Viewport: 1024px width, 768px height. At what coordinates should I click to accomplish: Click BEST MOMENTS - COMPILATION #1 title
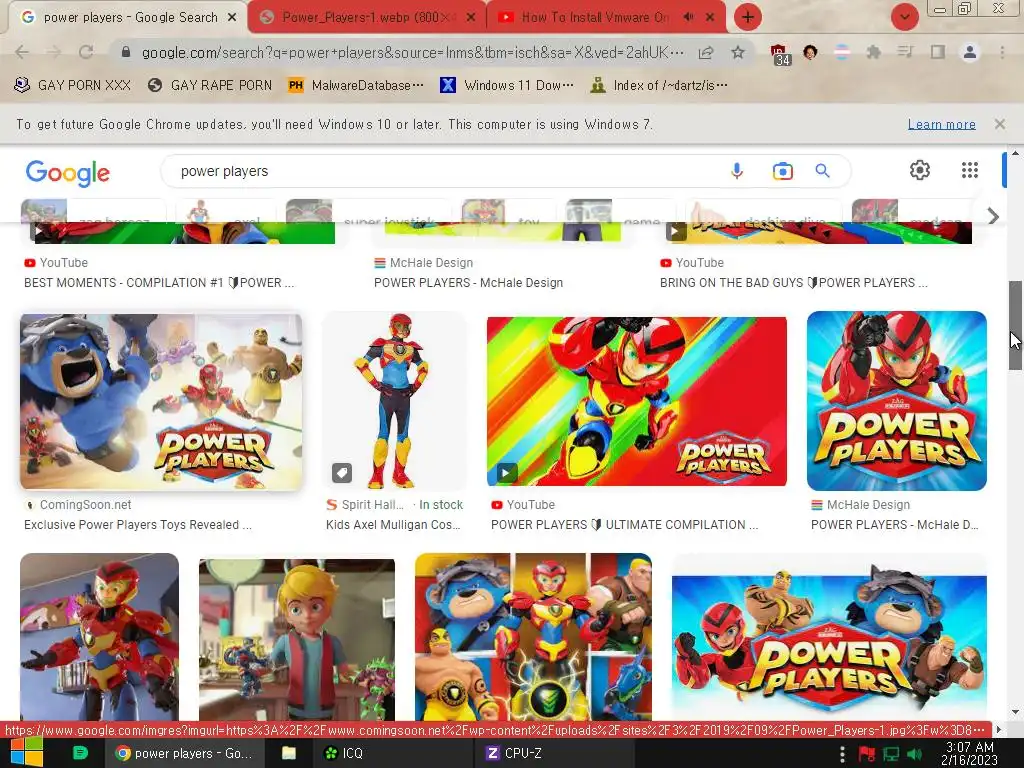click(159, 283)
